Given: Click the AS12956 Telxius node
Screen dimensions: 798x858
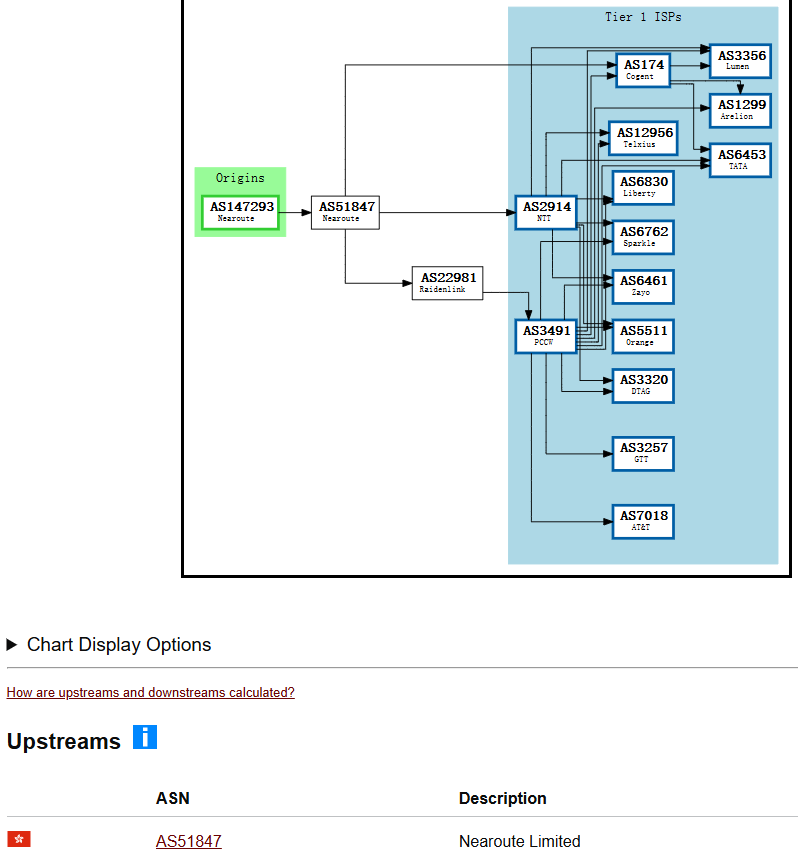Looking at the screenshot, I should click(642, 138).
